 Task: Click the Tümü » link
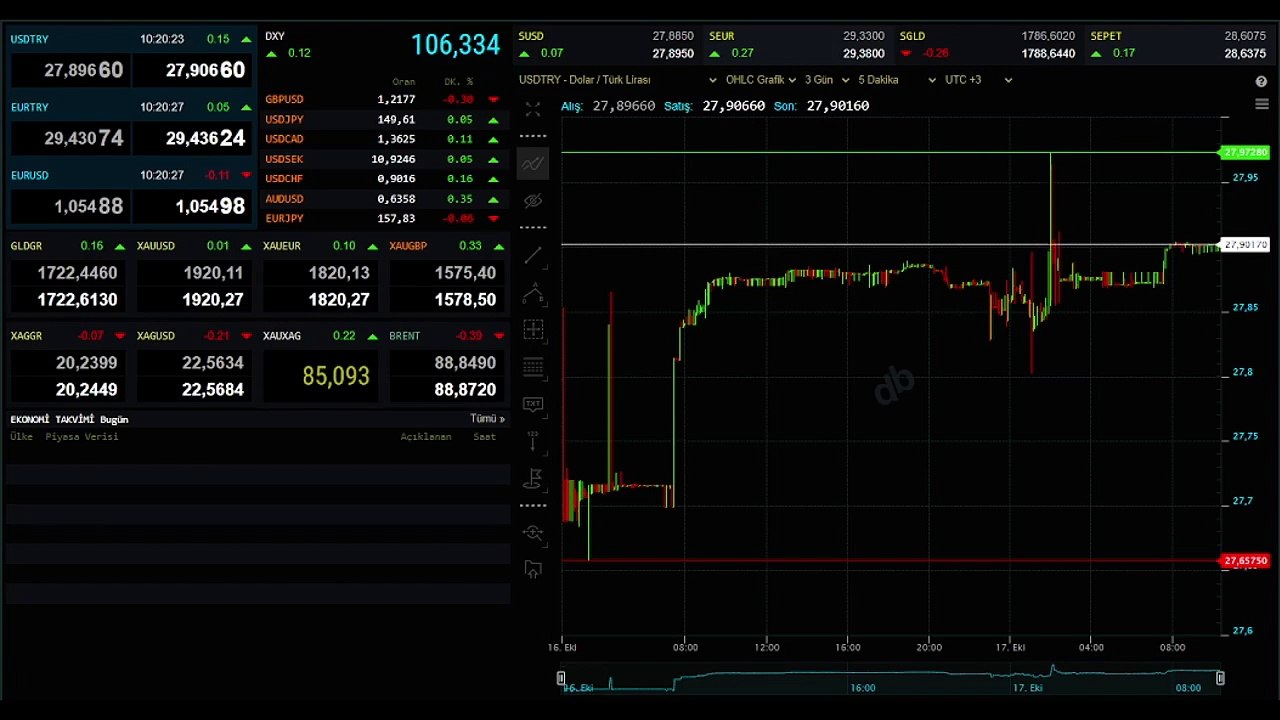click(x=487, y=419)
